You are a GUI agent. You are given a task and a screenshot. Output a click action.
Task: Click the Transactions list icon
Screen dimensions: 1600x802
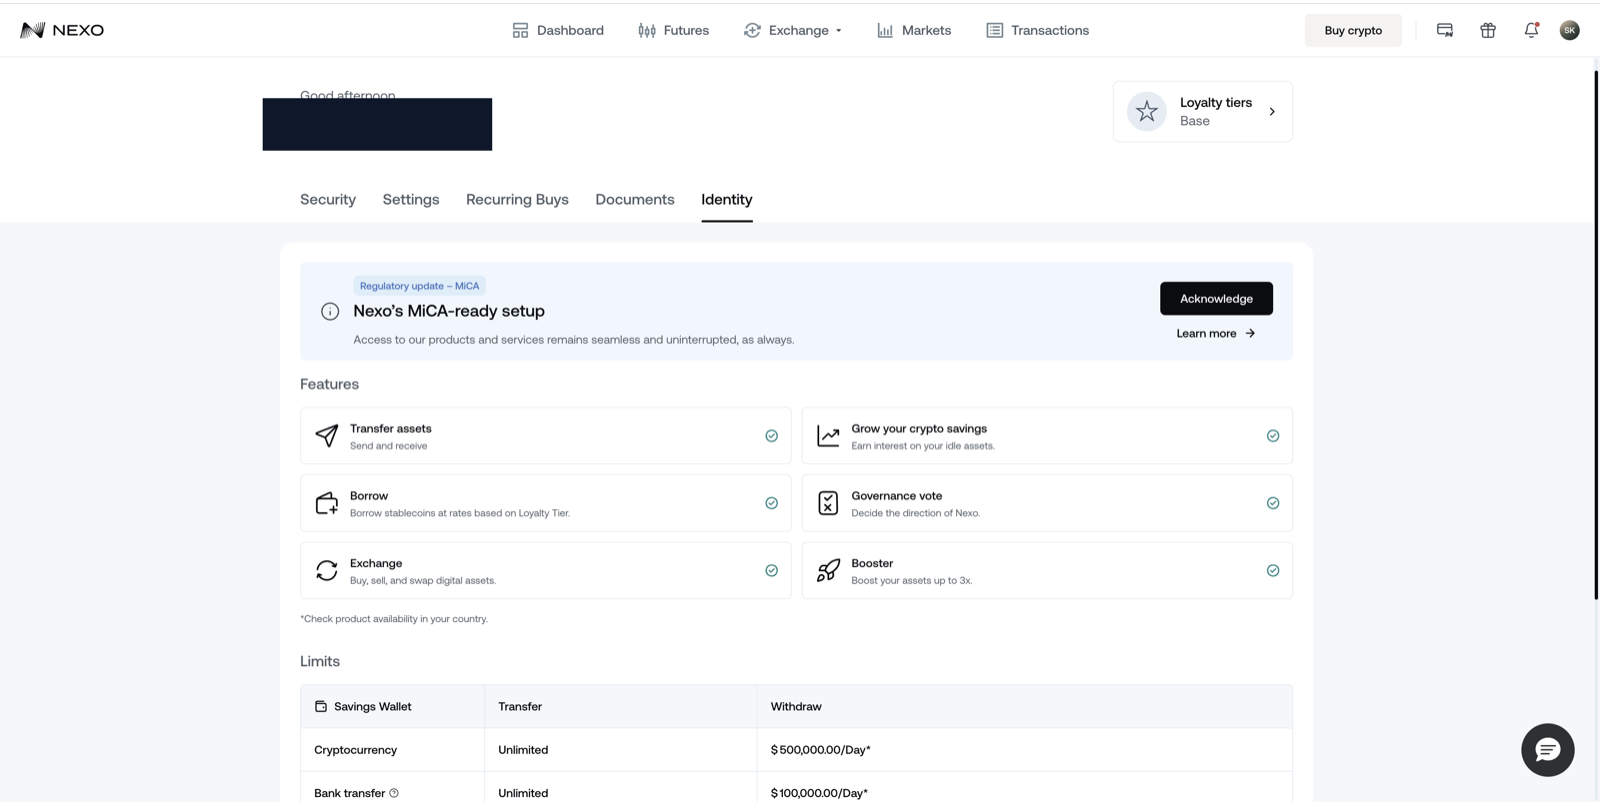click(x=994, y=30)
